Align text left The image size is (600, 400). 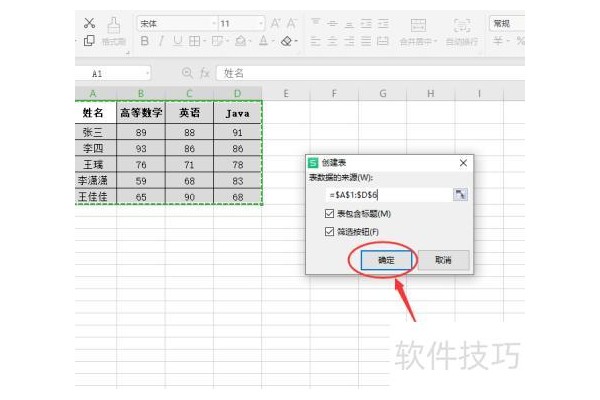click(x=315, y=41)
